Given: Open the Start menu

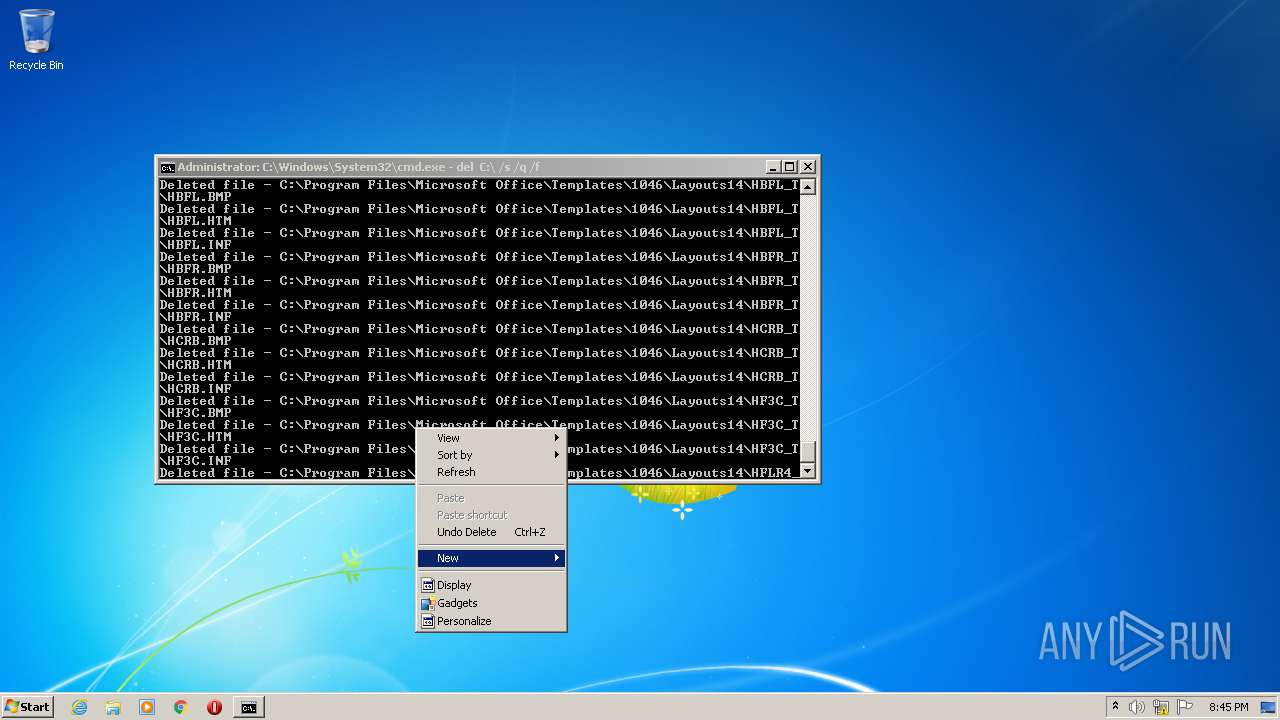Looking at the screenshot, I should point(27,707).
